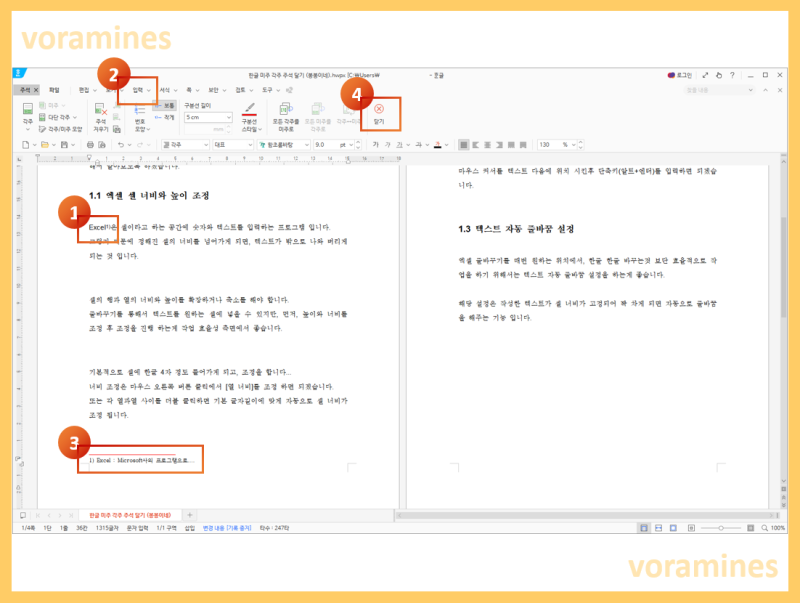Open 번호 모양 dropdown
Screen dimensions: 800x603
click(140, 119)
